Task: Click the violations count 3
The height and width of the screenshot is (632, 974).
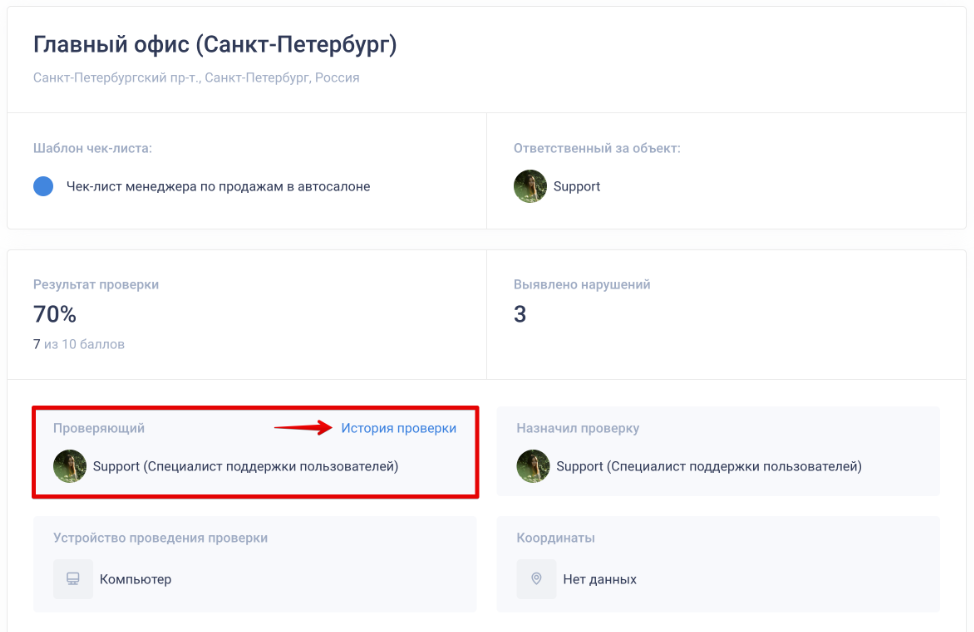Action: (x=520, y=314)
